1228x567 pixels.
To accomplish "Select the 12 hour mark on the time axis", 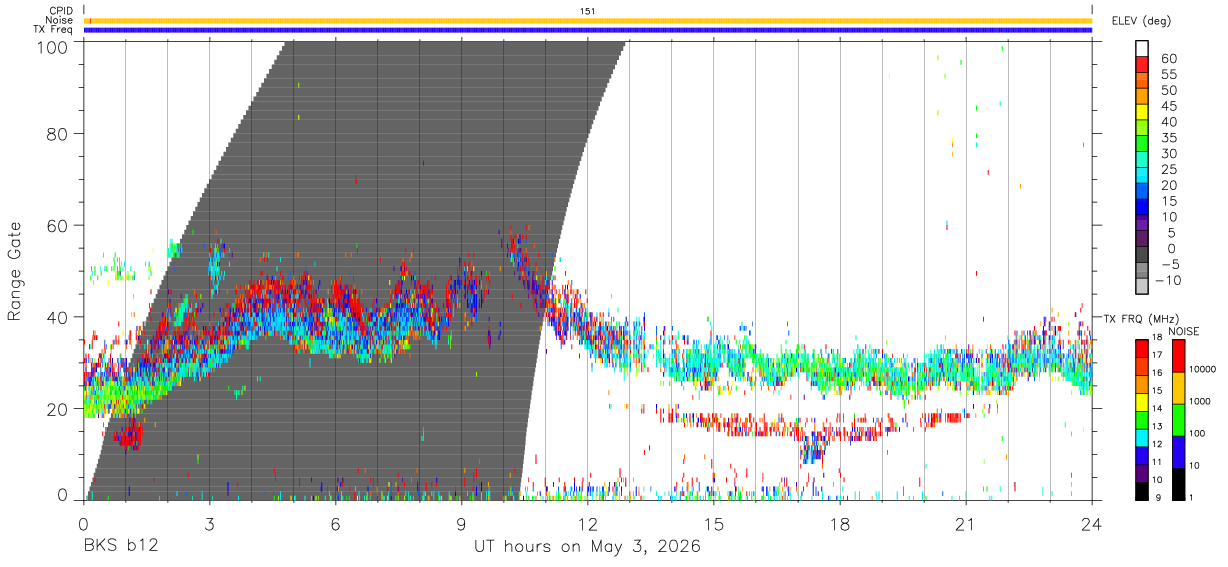I will (588, 522).
